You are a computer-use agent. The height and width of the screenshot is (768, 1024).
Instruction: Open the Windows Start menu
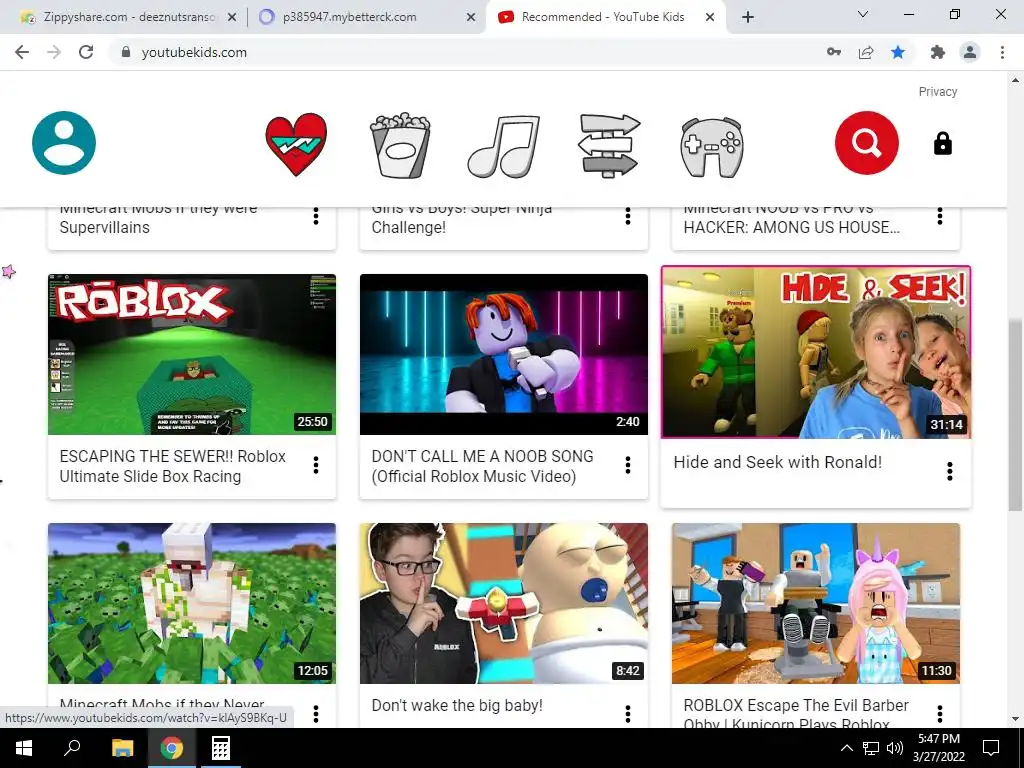[24, 748]
